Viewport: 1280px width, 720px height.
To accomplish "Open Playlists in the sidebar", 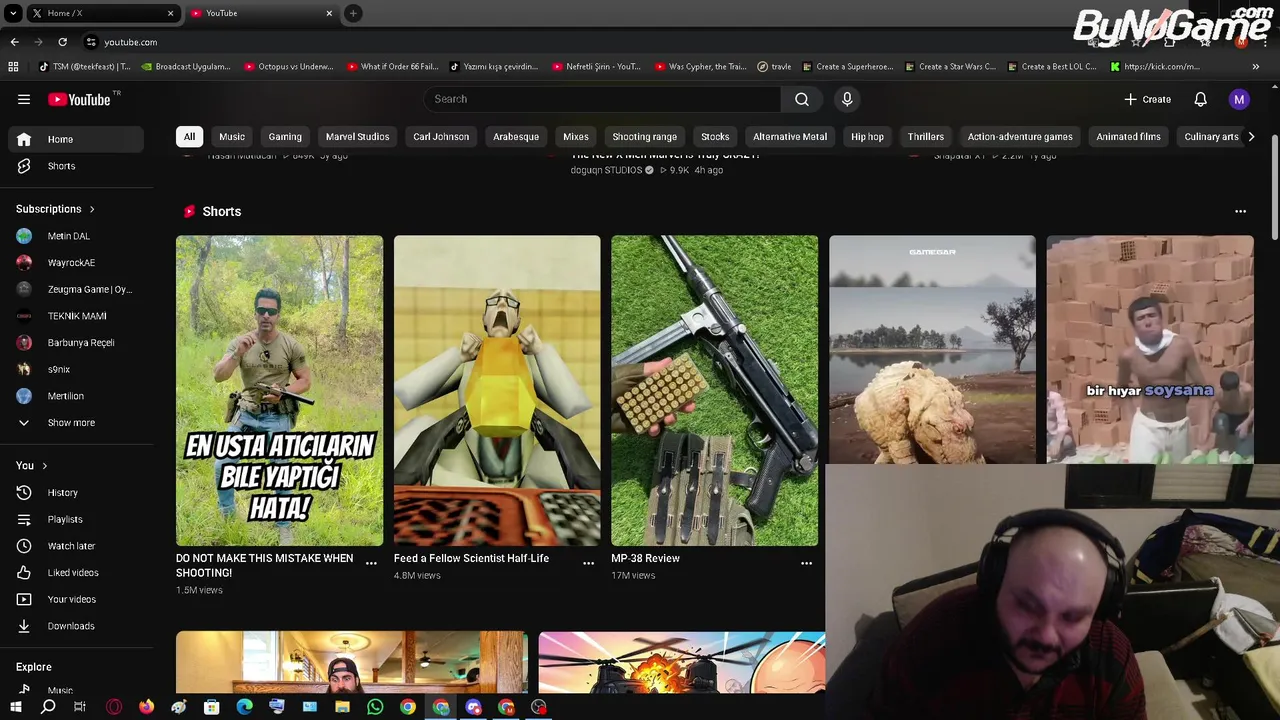I will pyautogui.click(x=75, y=519).
